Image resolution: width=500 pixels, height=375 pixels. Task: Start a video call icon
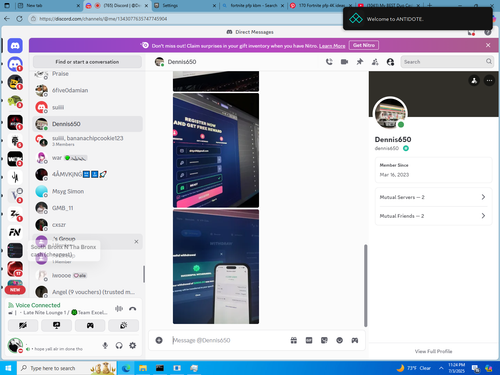click(x=344, y=62)
